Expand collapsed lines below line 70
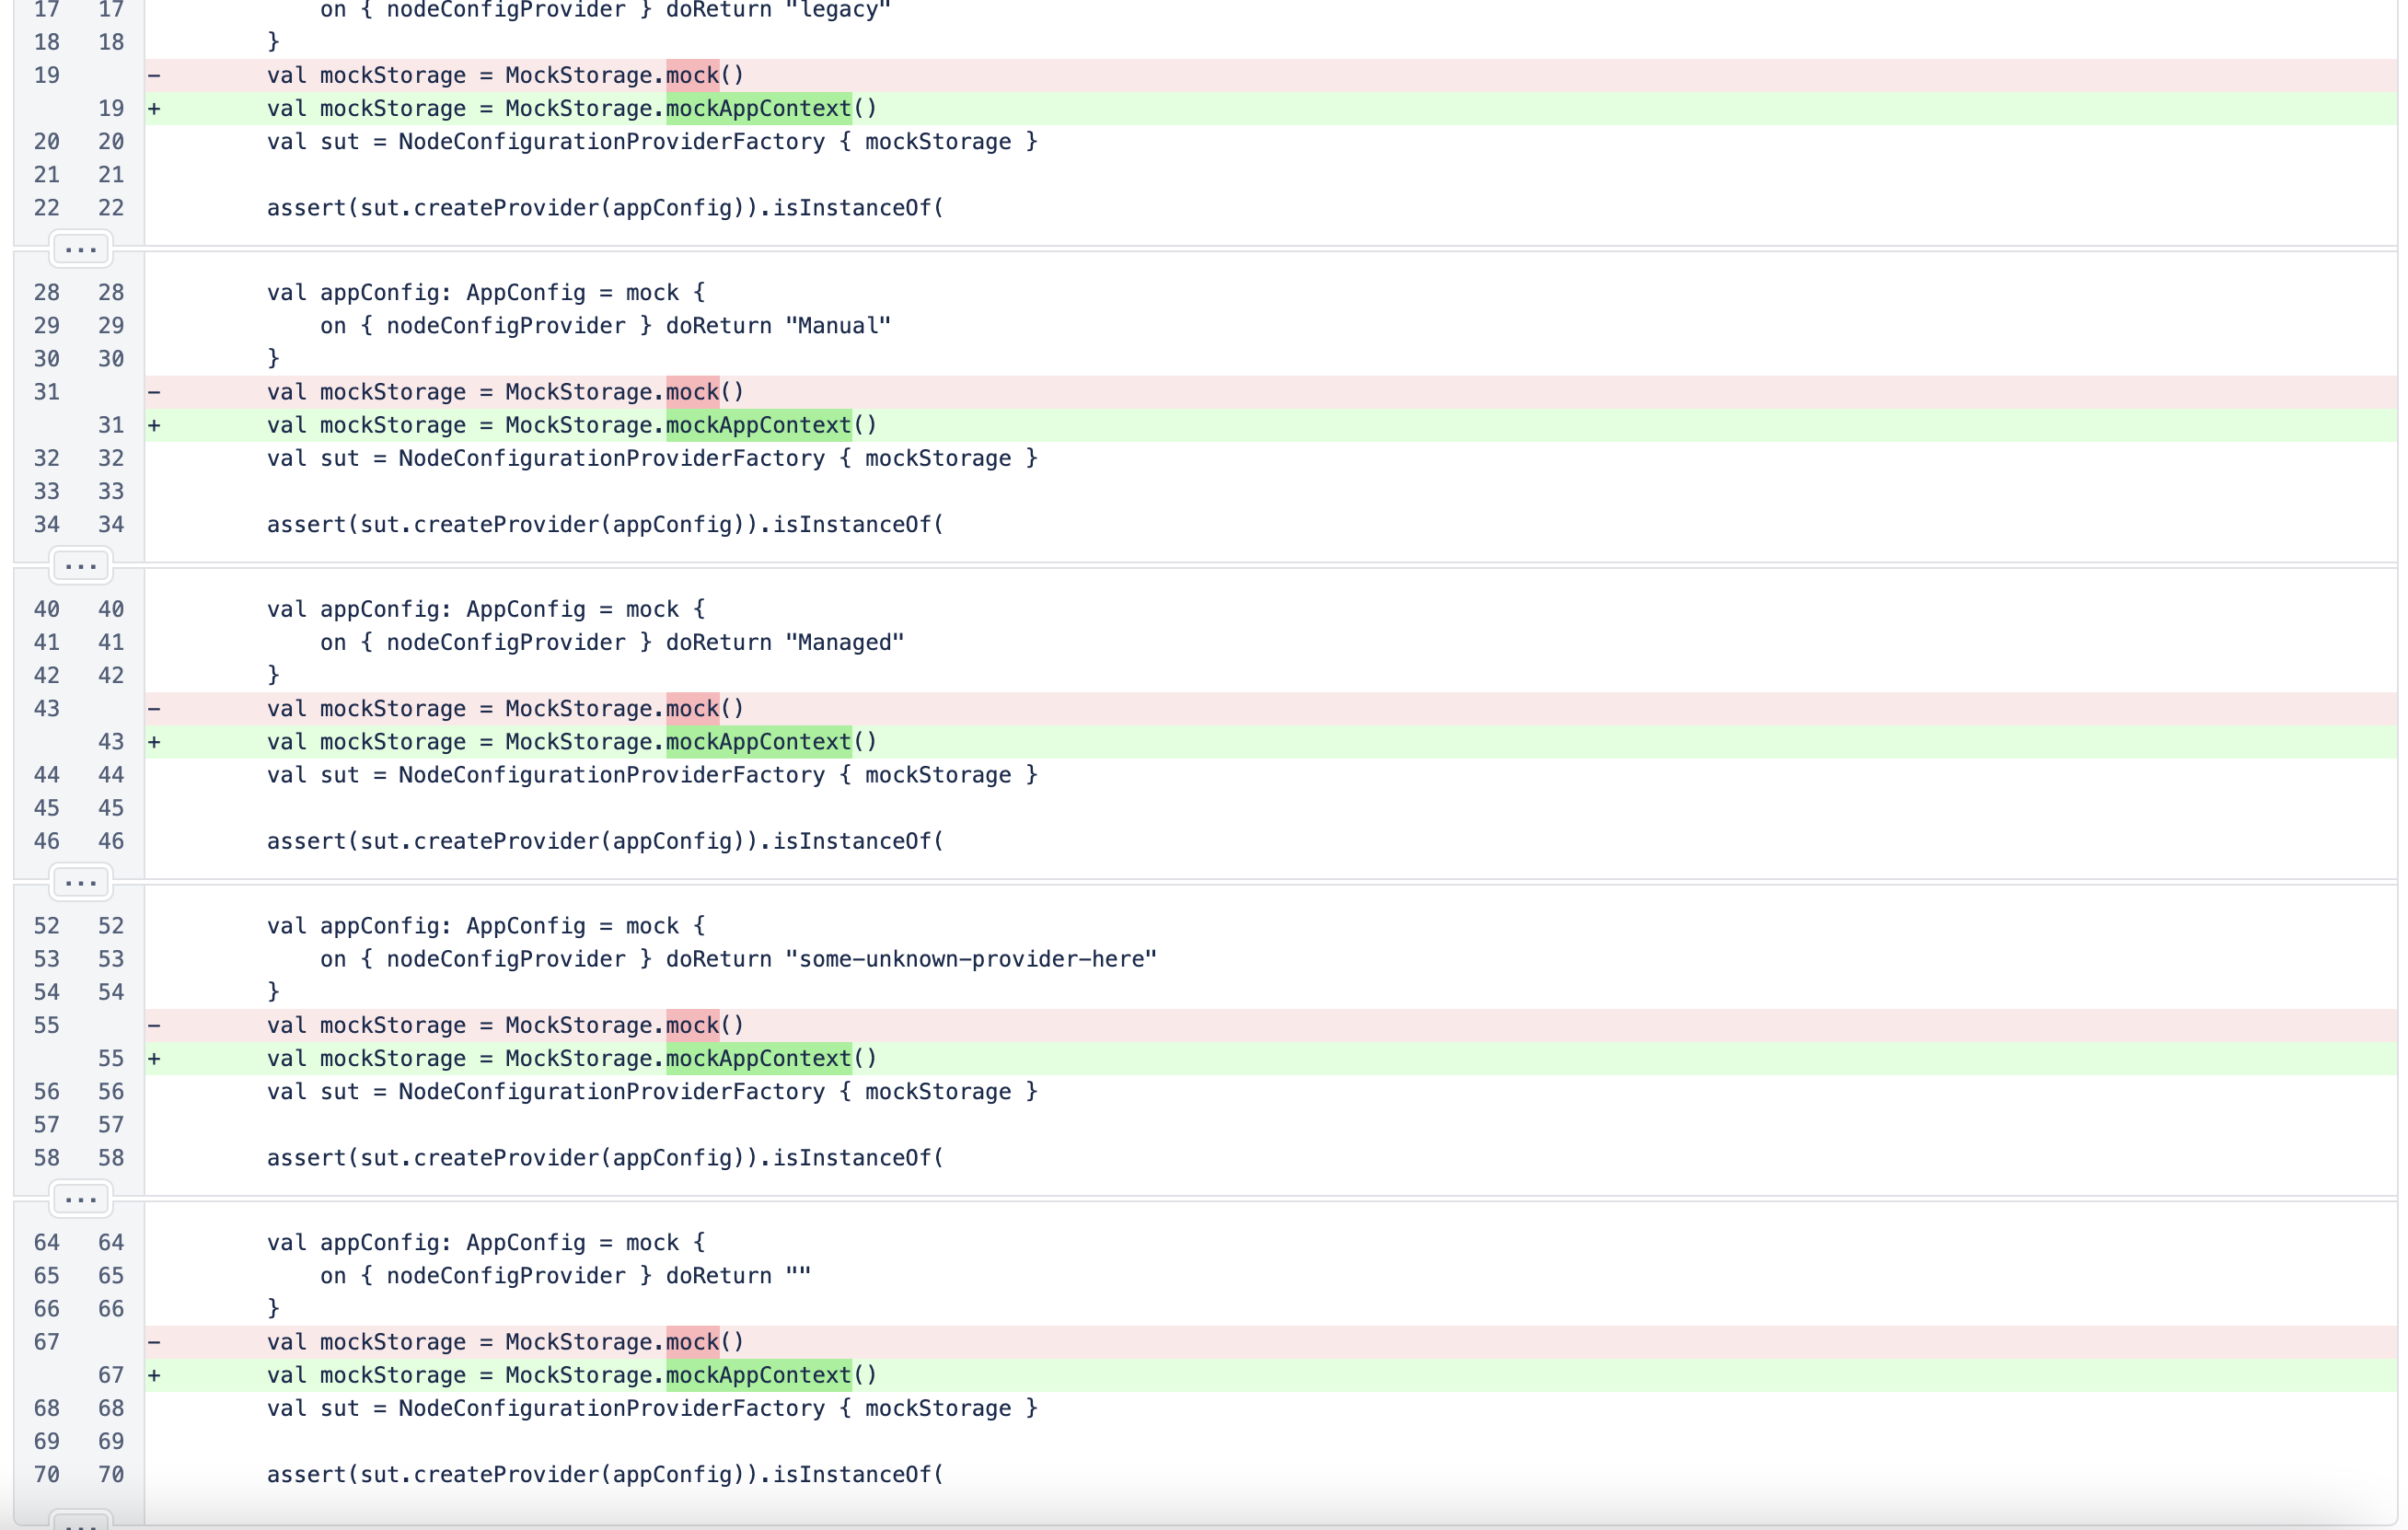 [80, 1520]
